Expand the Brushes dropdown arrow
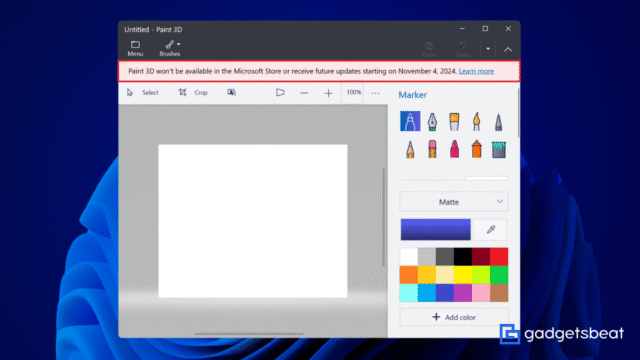 pyautogui.click(x=179, y=44)
